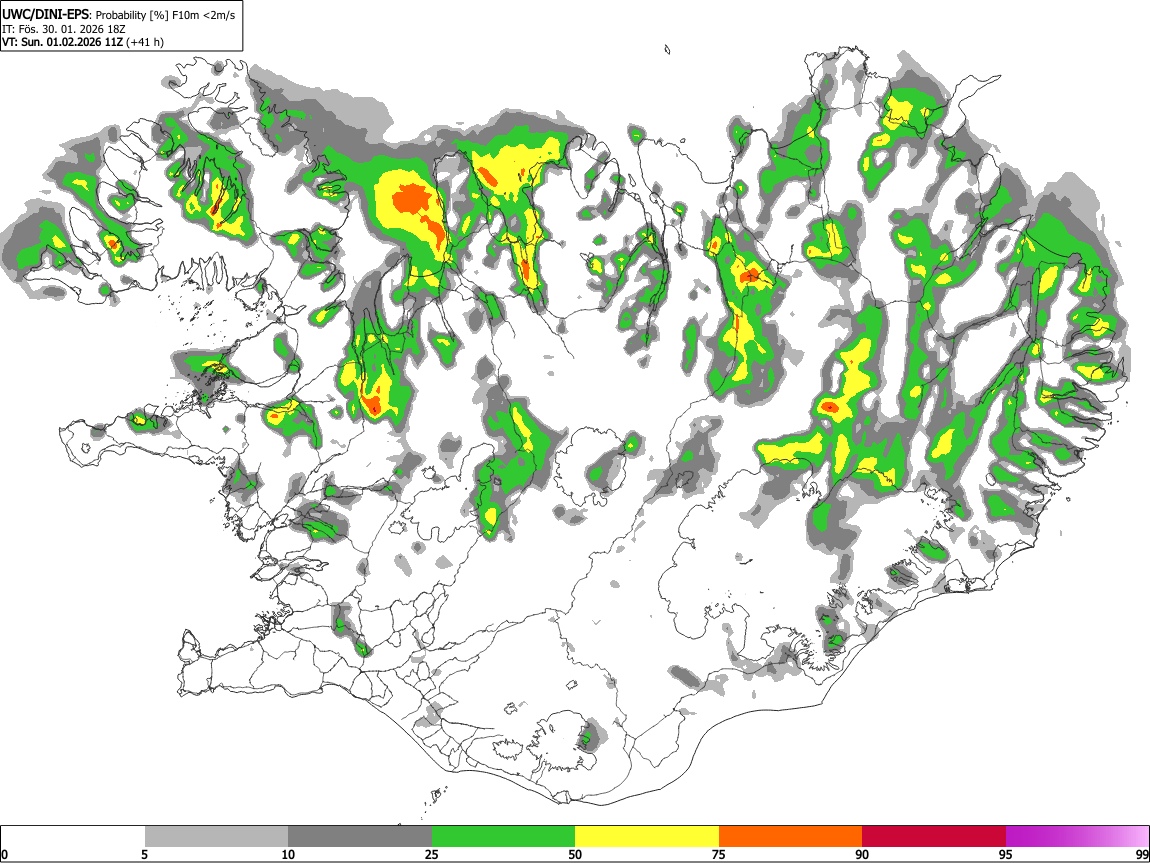Viewport: 1150px width, 863px height.
Task: Click the legend value '75'
Action: pos(719,854)
